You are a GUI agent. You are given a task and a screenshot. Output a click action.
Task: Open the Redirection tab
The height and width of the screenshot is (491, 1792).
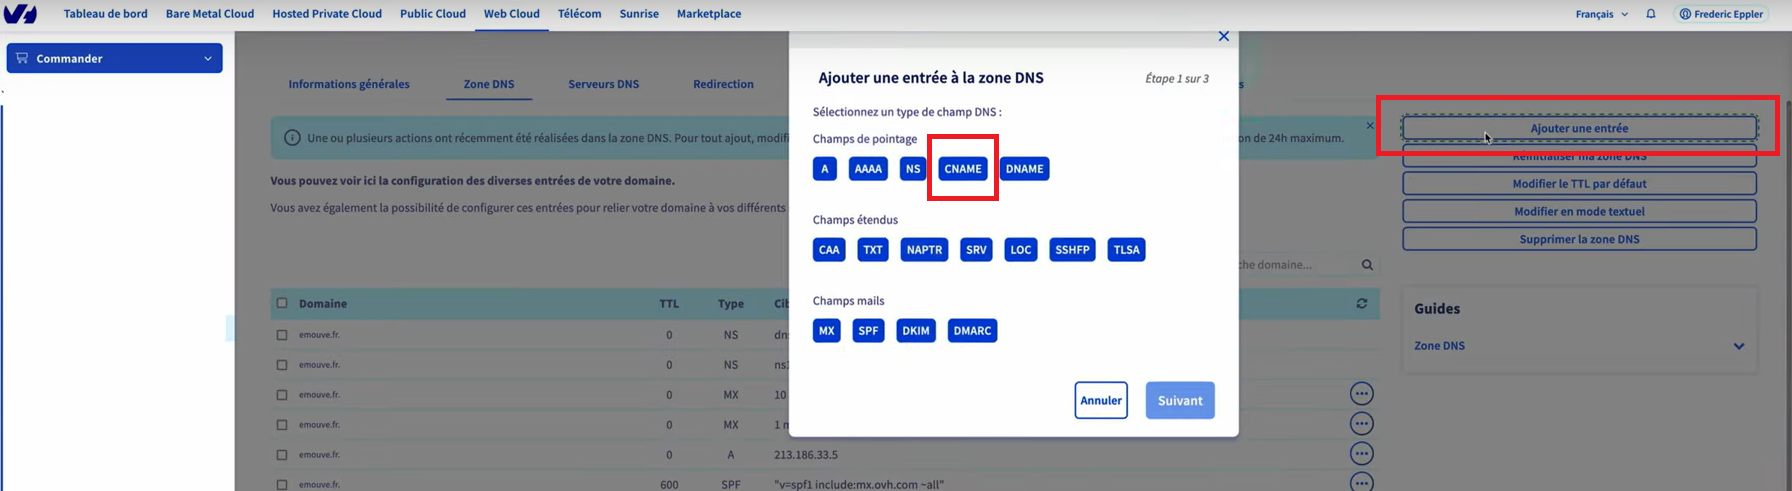[x=723, y=84]
